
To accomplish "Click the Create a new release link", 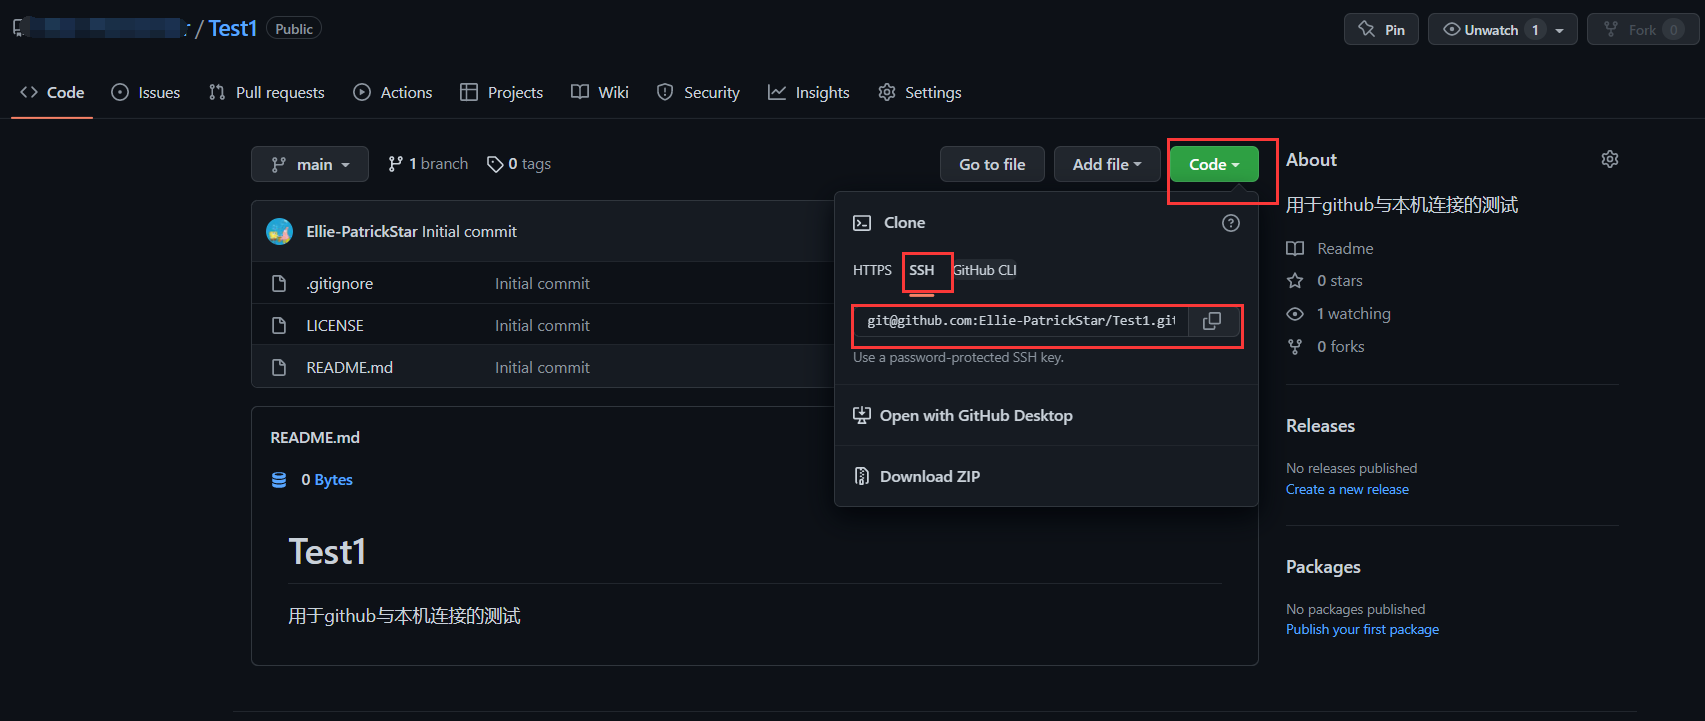I will 1347,489.
